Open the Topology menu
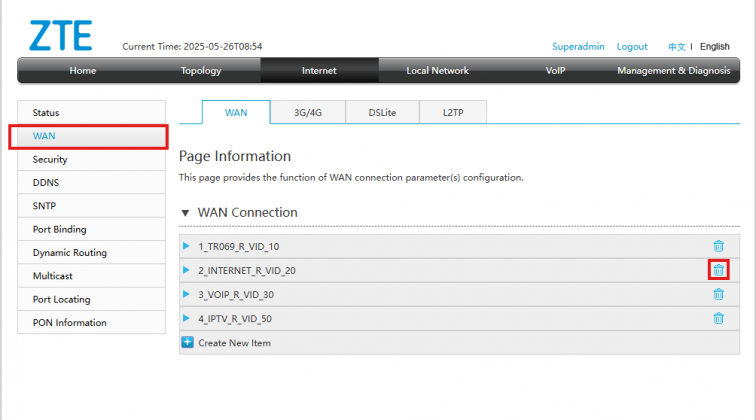 coord(201,71)
